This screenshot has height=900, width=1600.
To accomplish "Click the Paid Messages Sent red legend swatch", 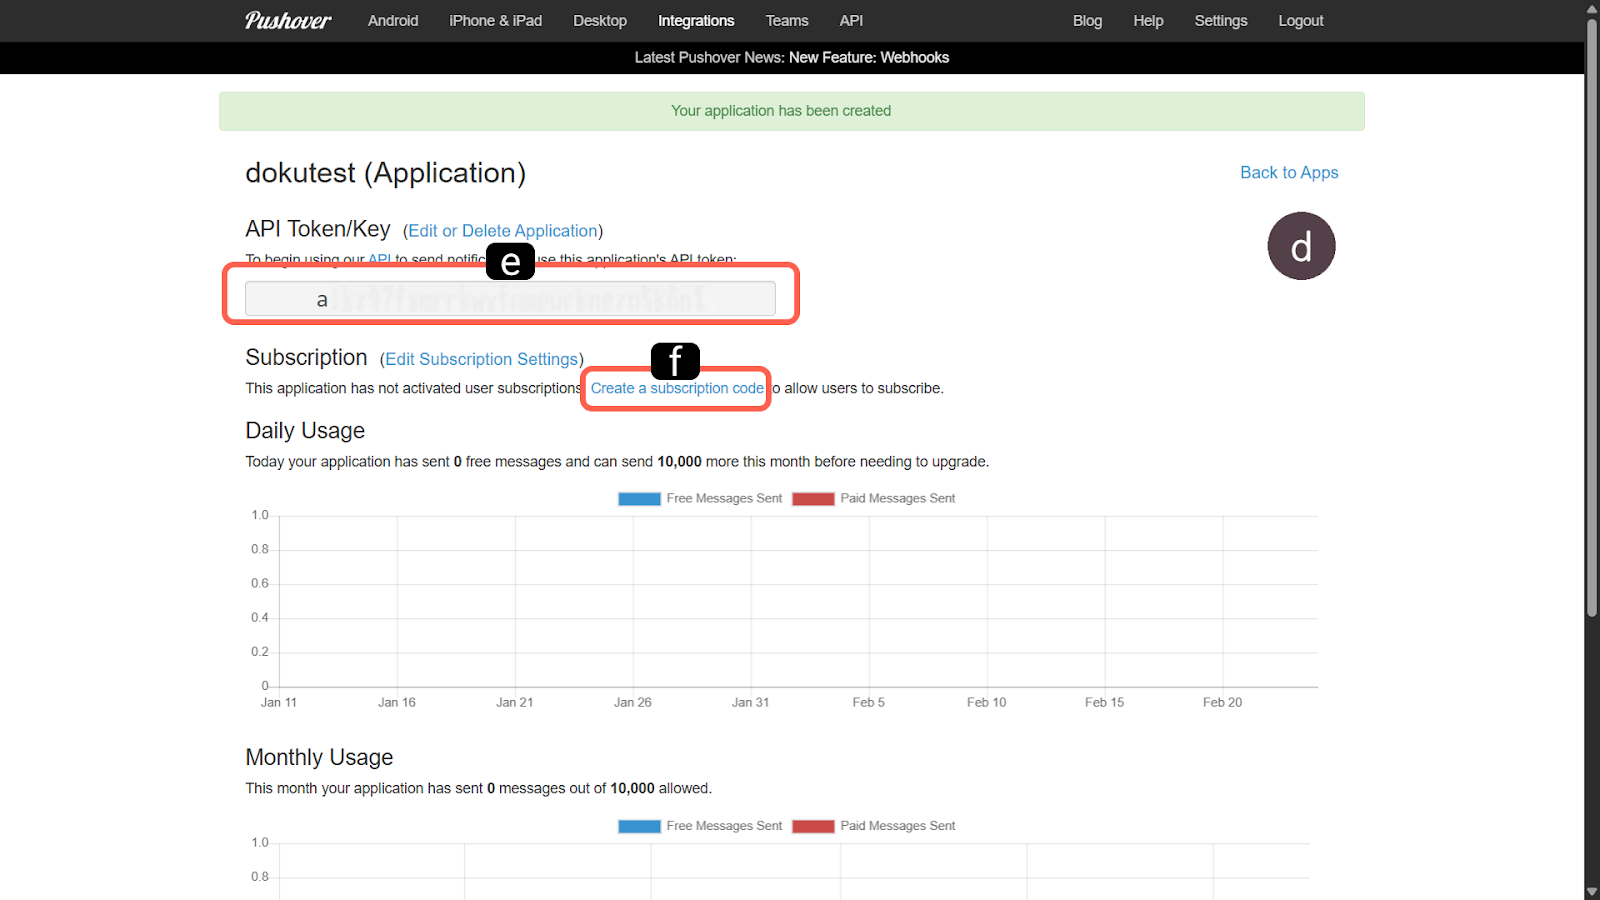I will 813,499.
